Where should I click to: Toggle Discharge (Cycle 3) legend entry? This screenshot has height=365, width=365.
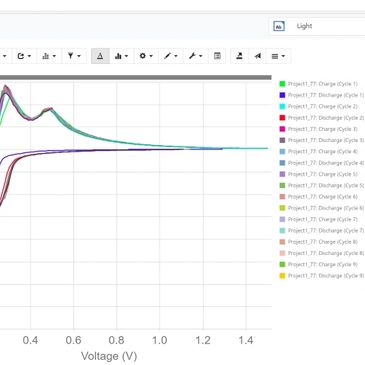tap(321, 140)
